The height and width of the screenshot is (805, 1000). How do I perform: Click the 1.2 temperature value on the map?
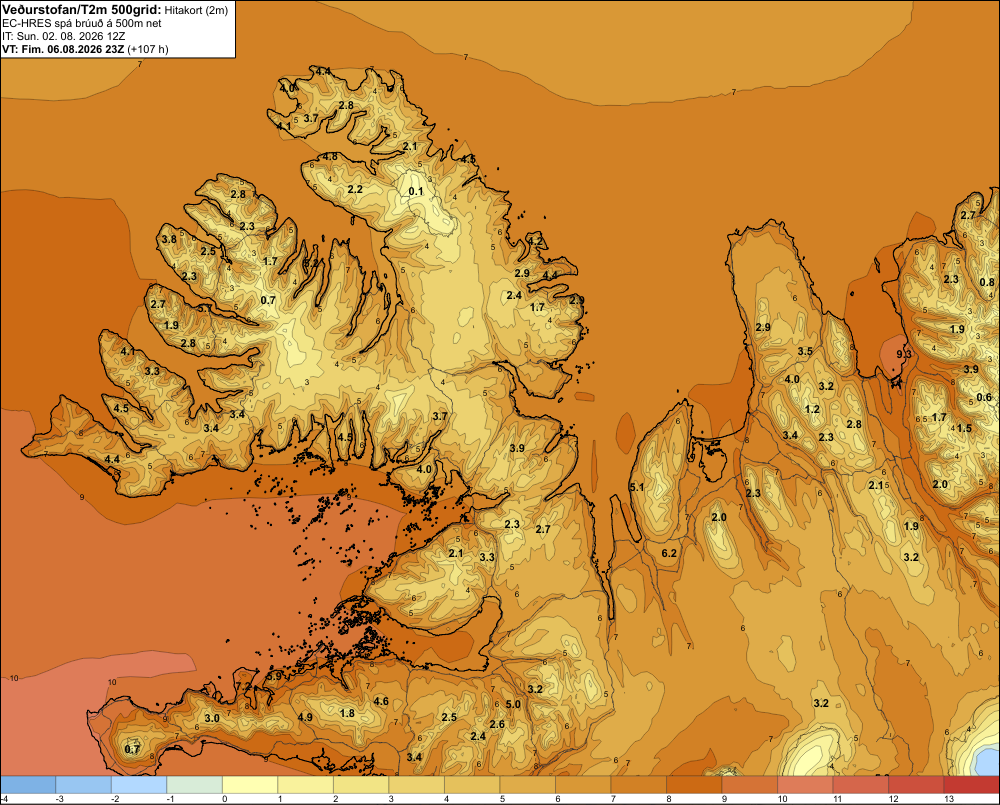(812, 409)
